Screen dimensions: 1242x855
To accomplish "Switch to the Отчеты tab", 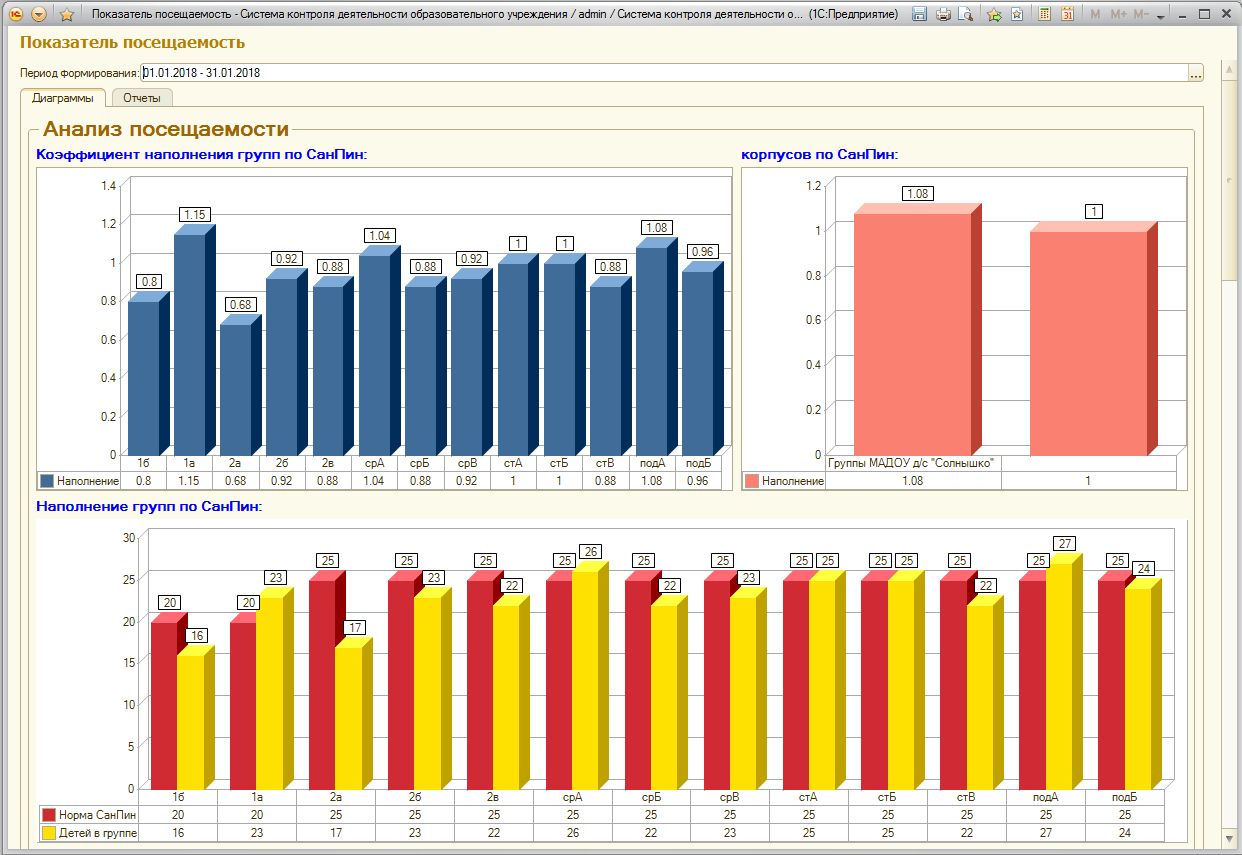I will coord(142,98).
